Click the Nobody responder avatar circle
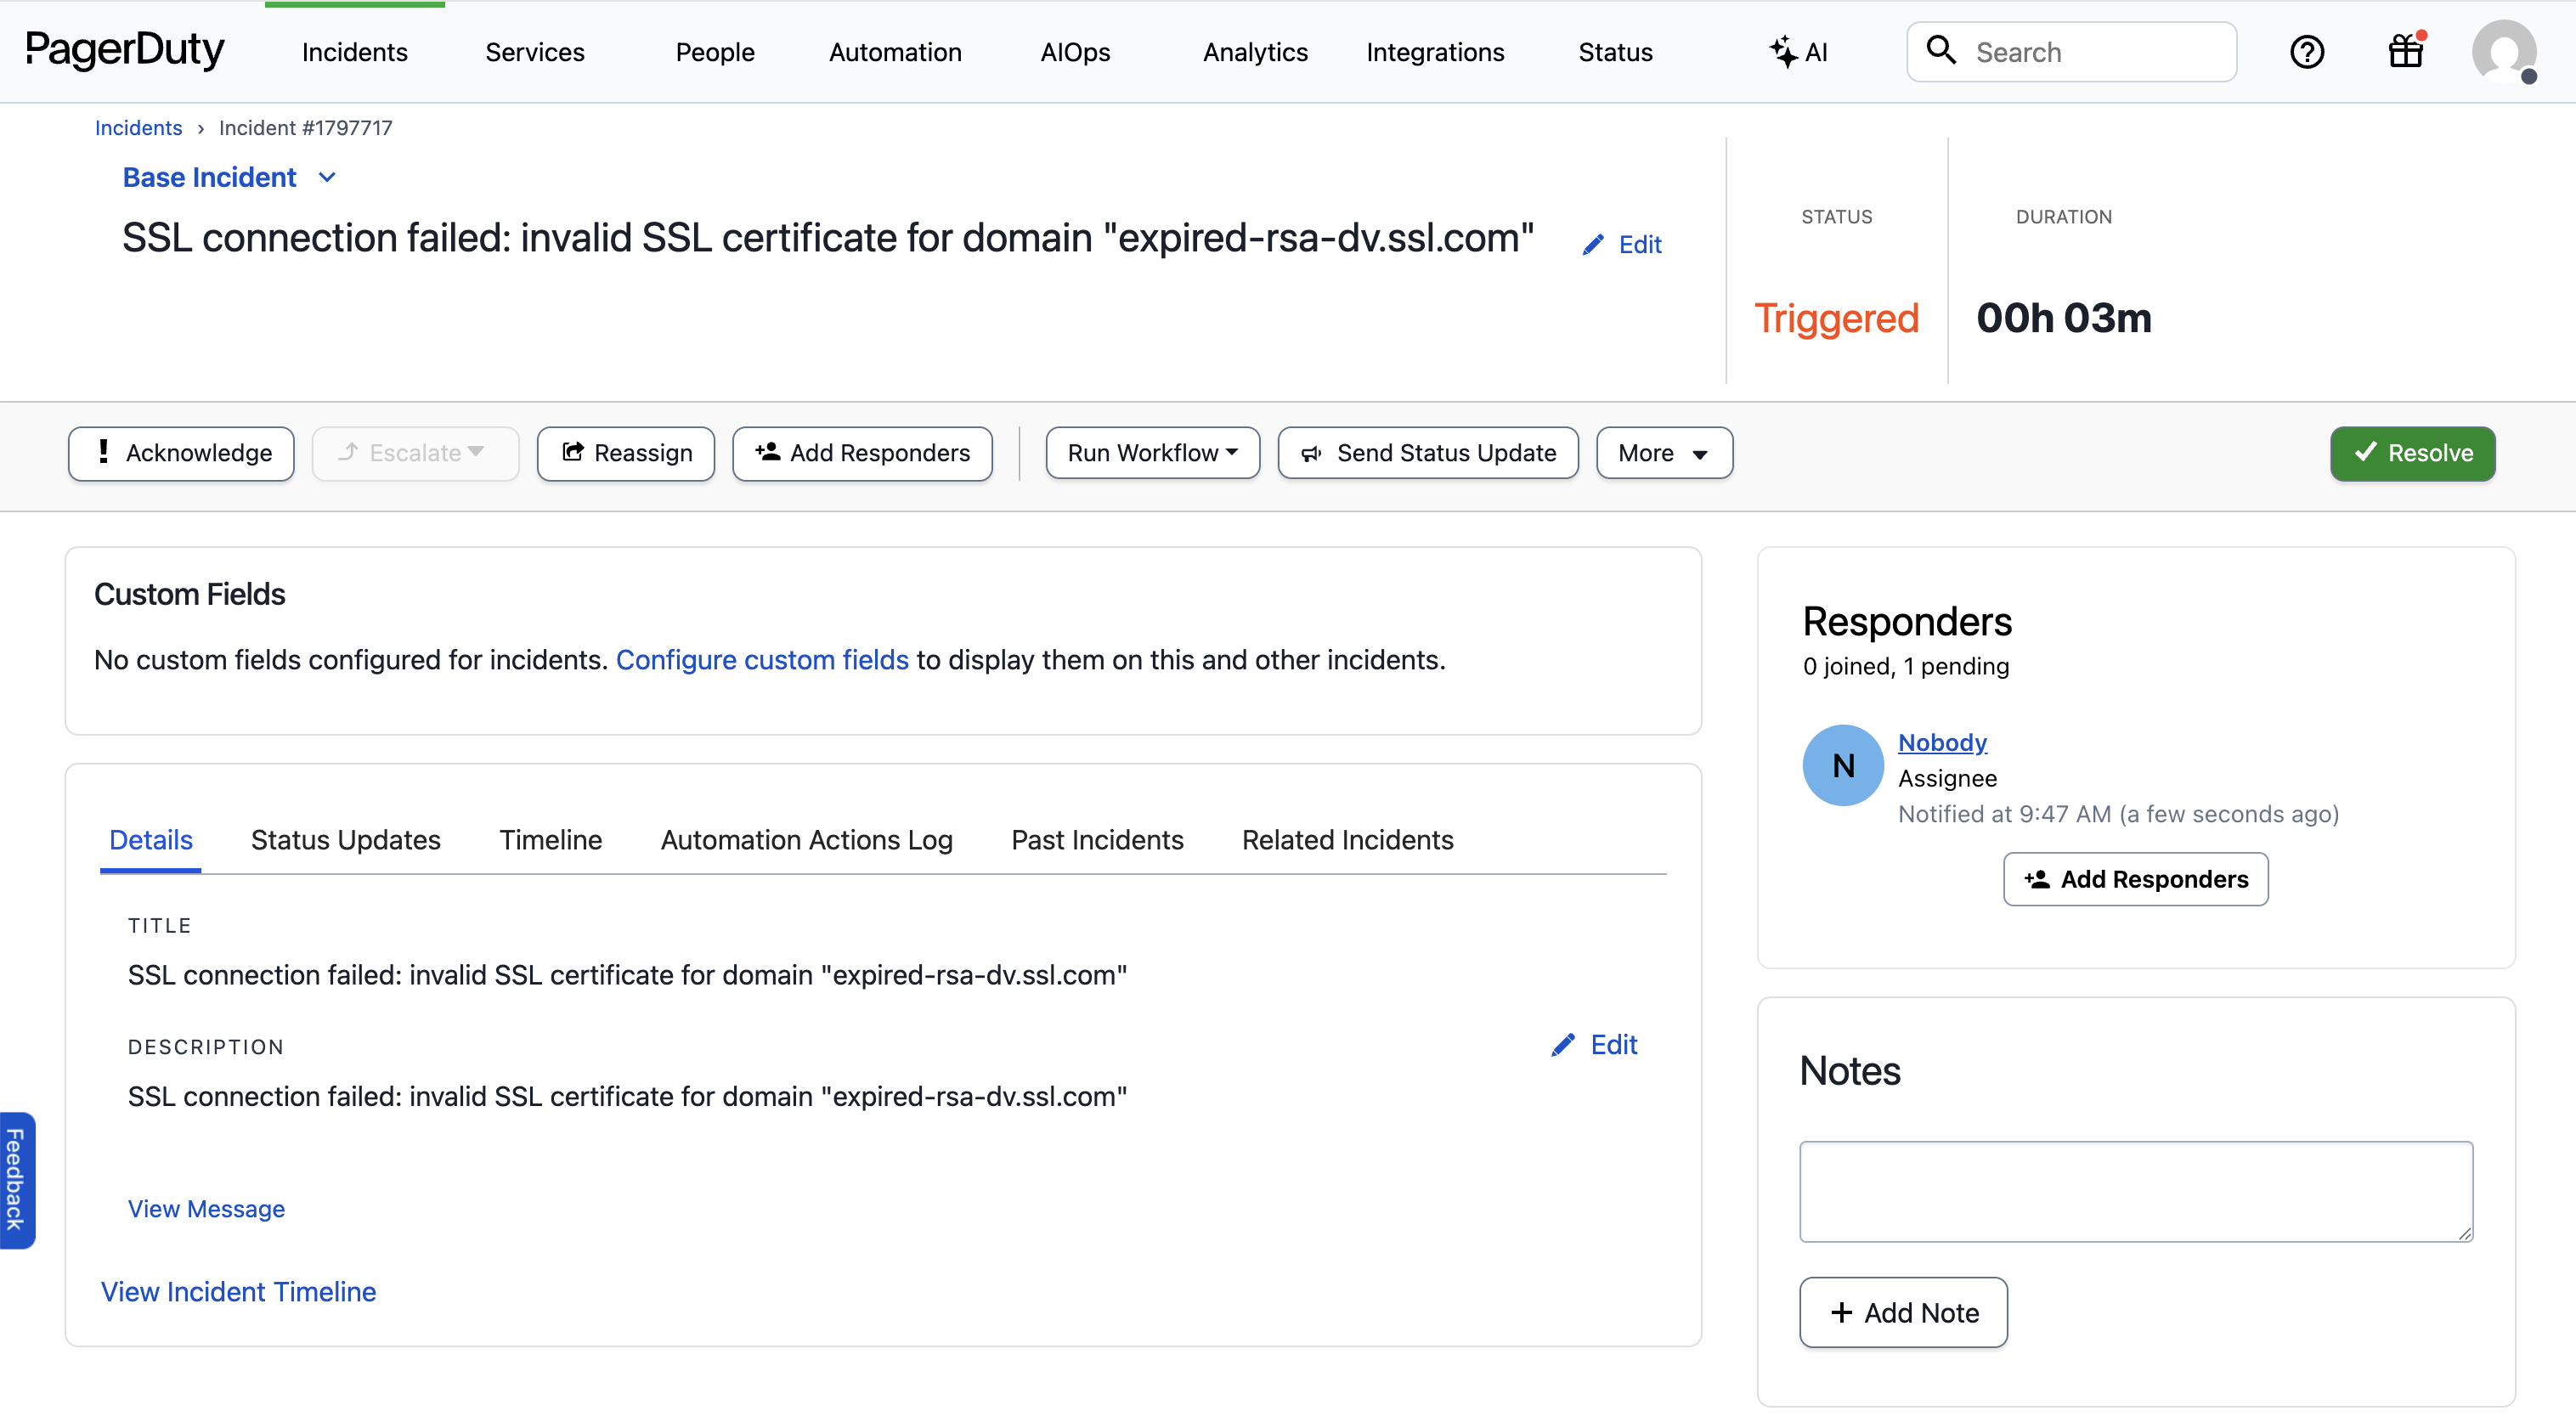This screenshot has width=2576, height=1422. (x=1842, y=765)
